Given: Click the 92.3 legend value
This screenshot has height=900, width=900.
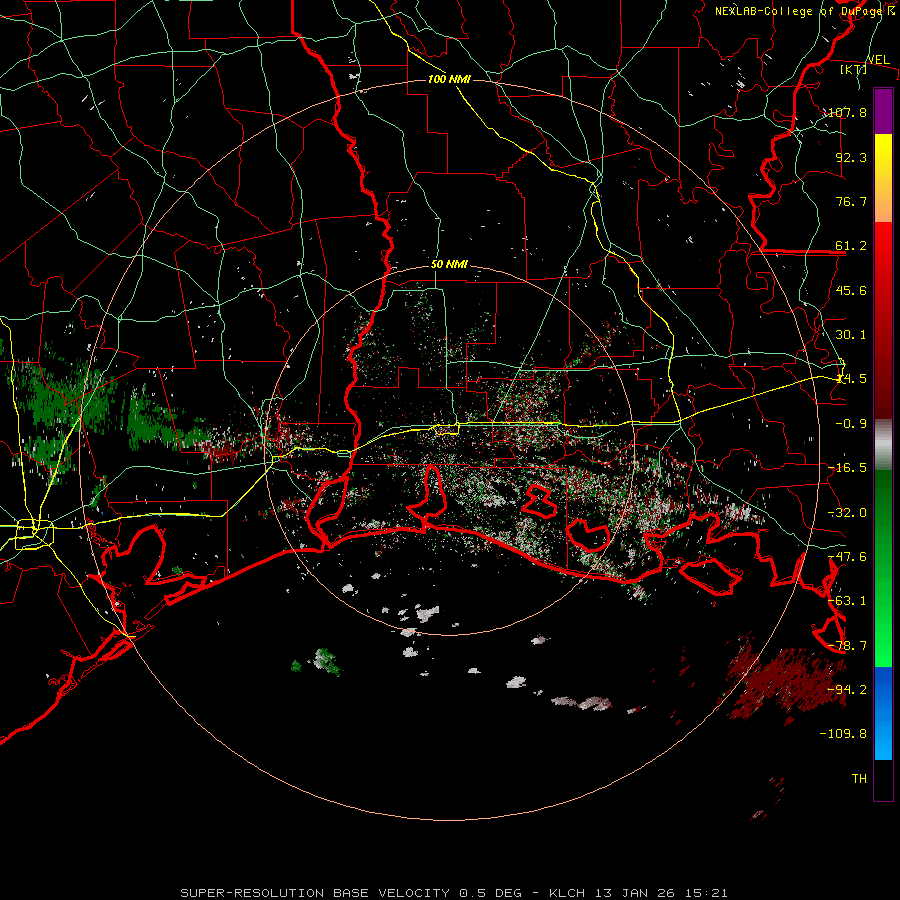Looking at the screenshot, I should tap(851, 157).
